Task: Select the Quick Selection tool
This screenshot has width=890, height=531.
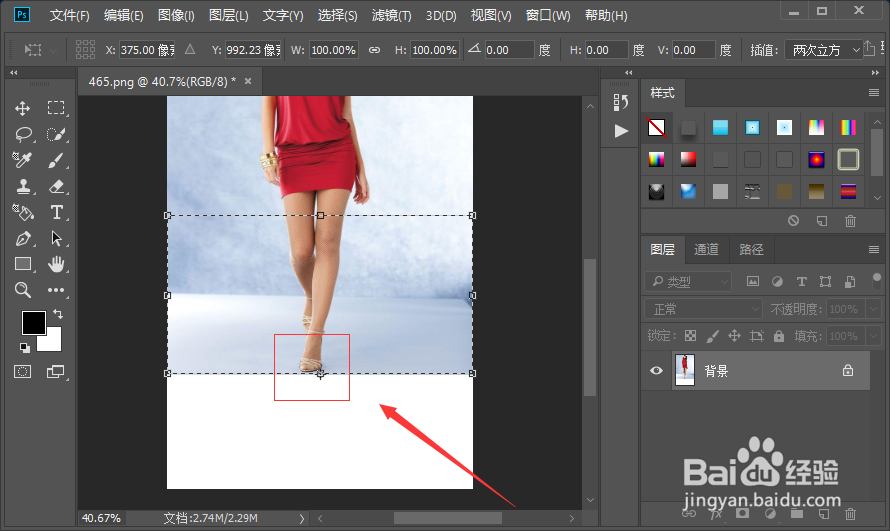Action: coord(56,134)
